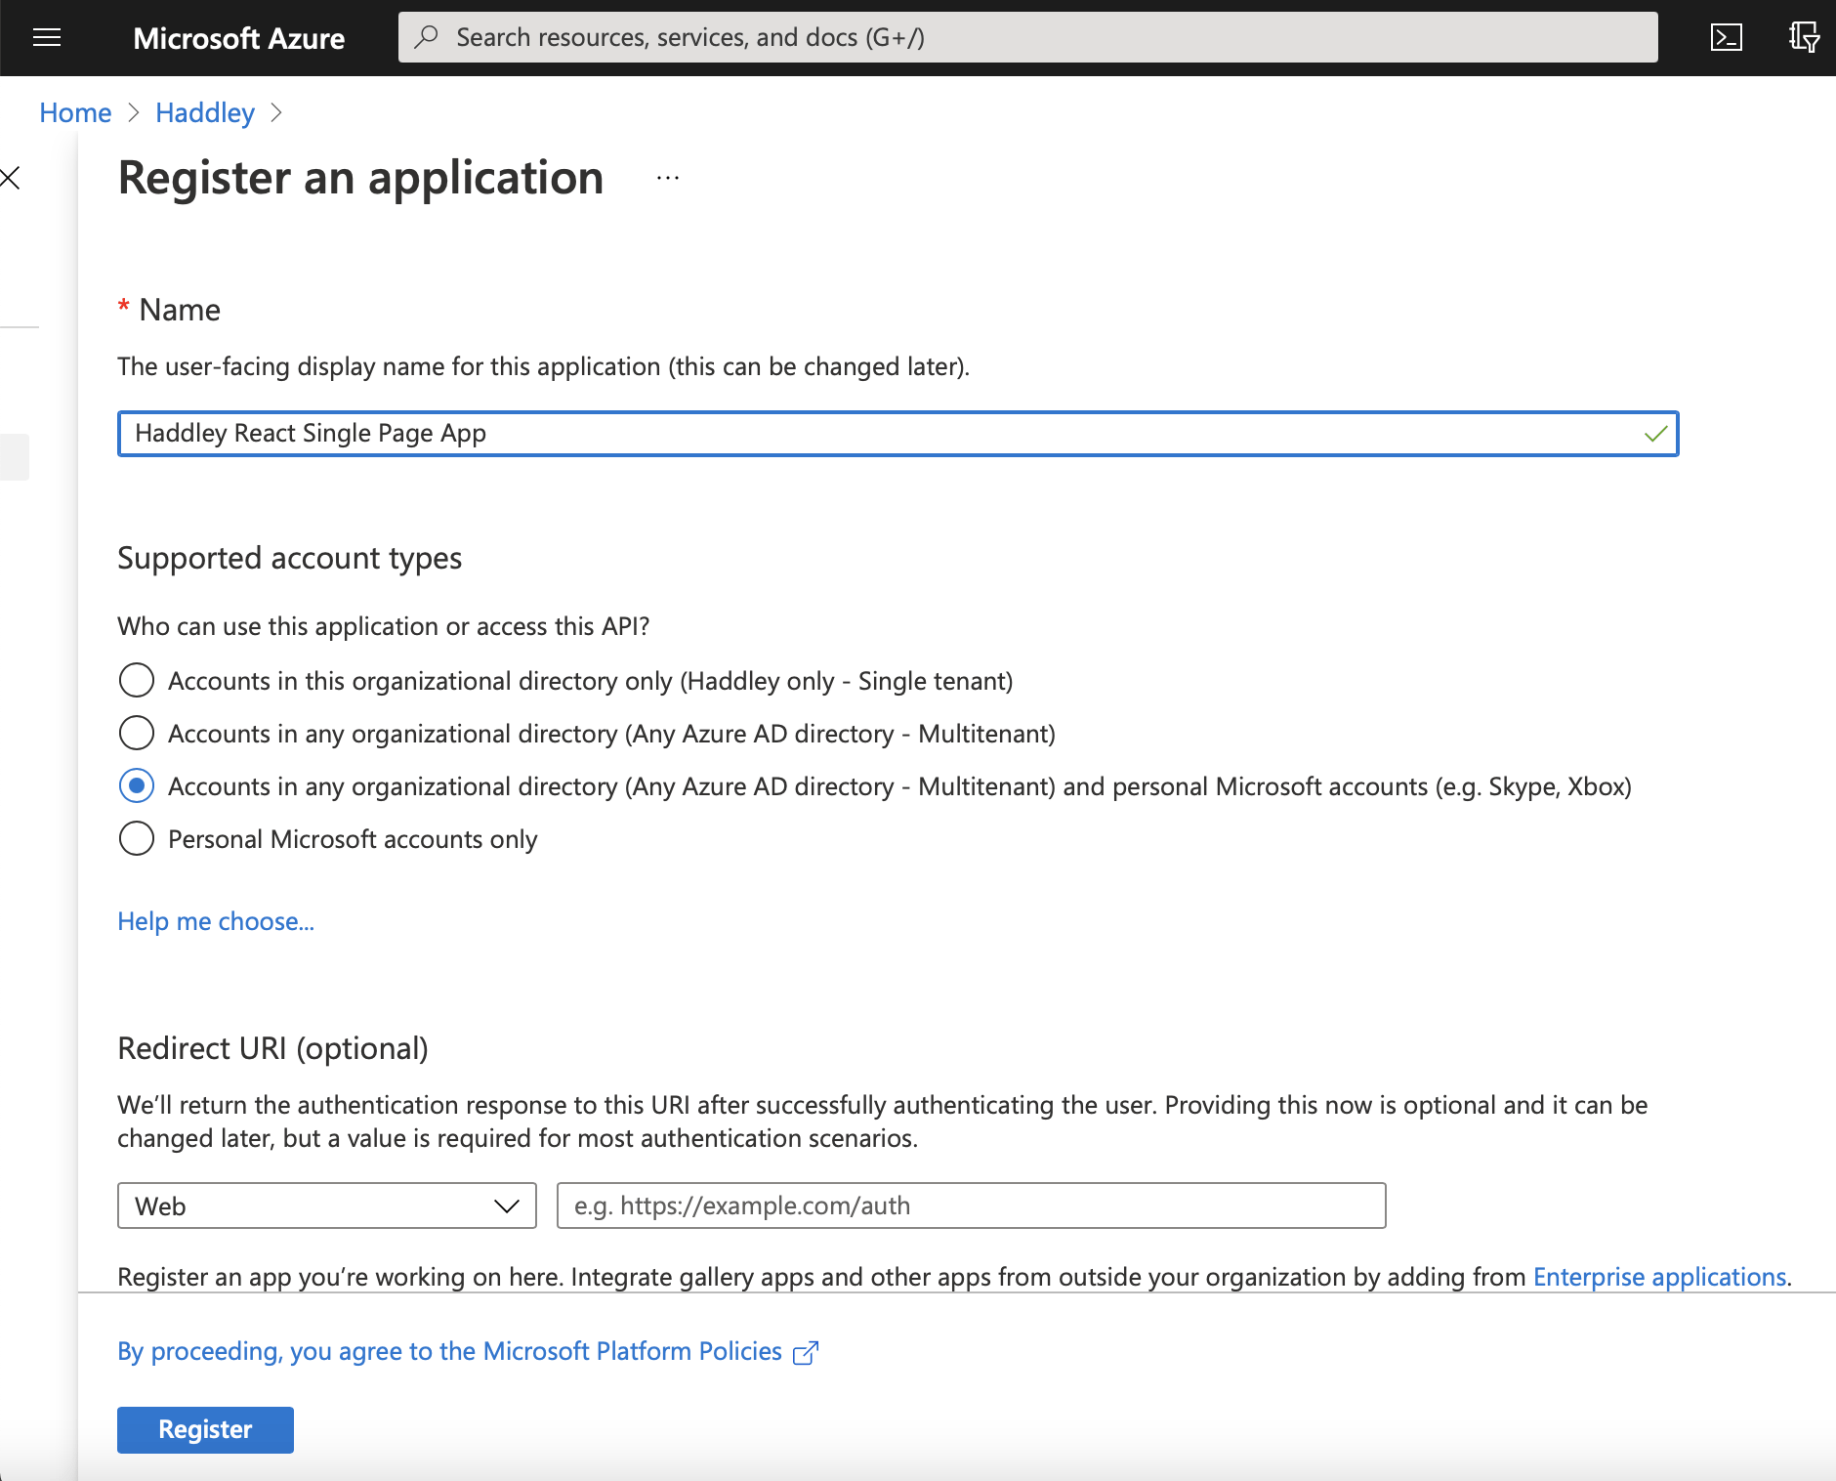Expand the Web platform dropdown
The height and width of the screenshot is (1481, 1836).
(x=326, y=1206)
